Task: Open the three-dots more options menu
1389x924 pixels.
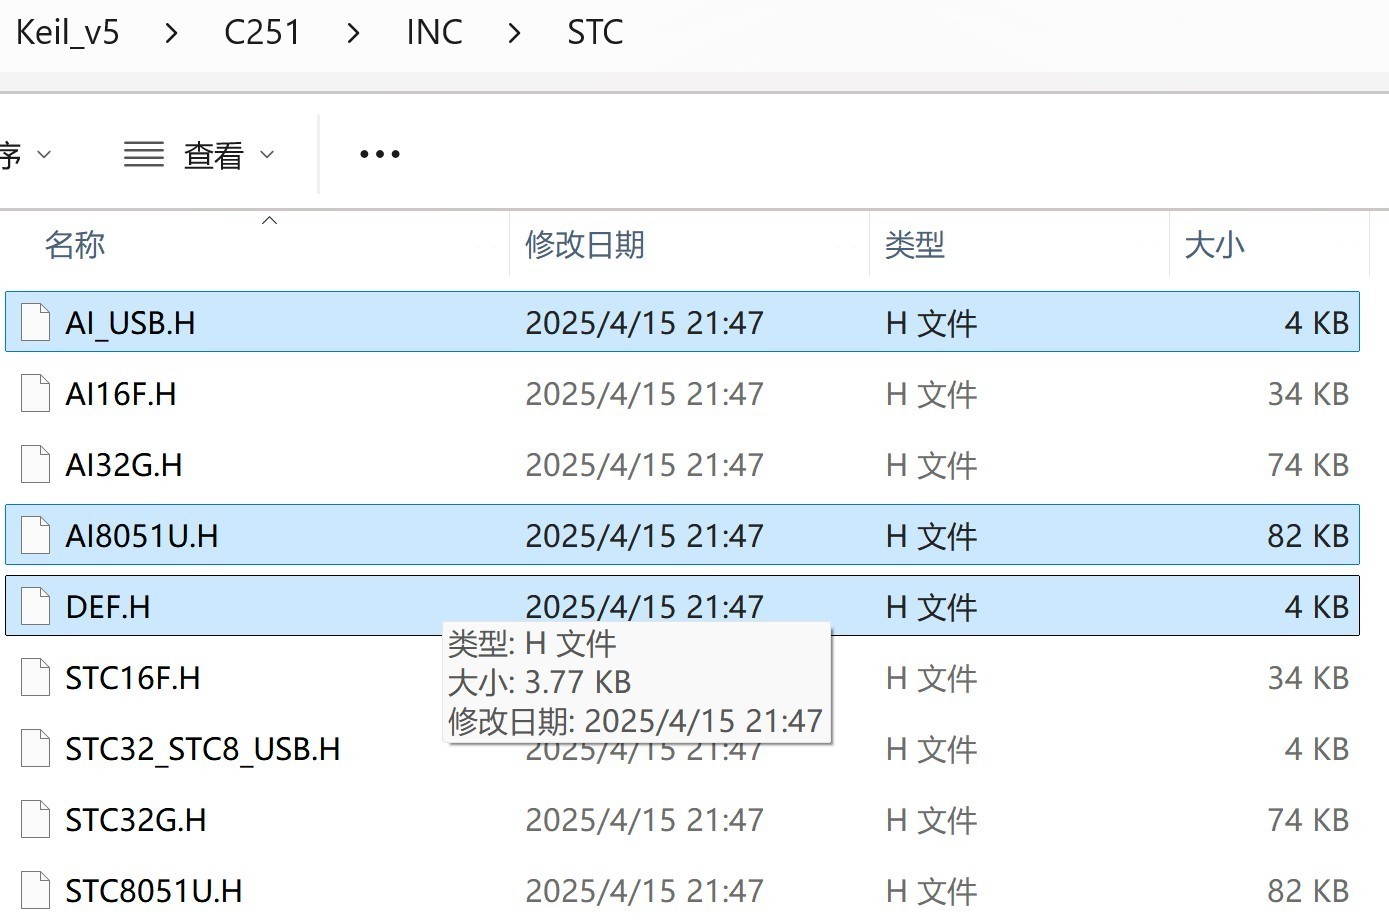Action: tap(380, 154)
